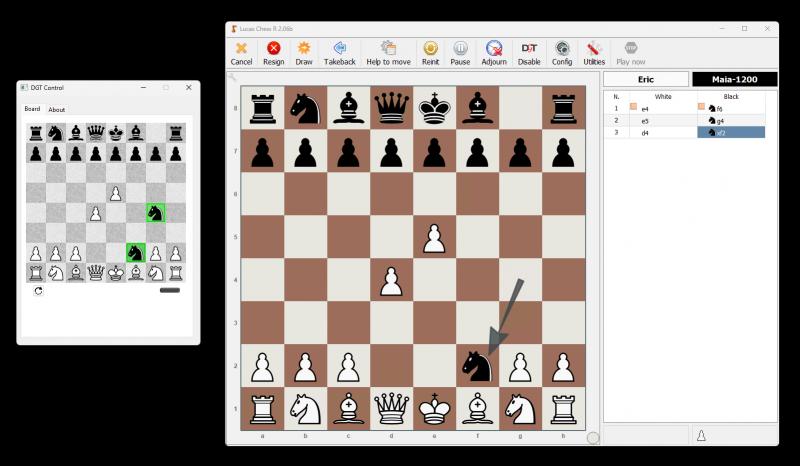Offer a draw with Draw icon
The width and height of the screenshot is (800, 466).
(x=304, y=52)
